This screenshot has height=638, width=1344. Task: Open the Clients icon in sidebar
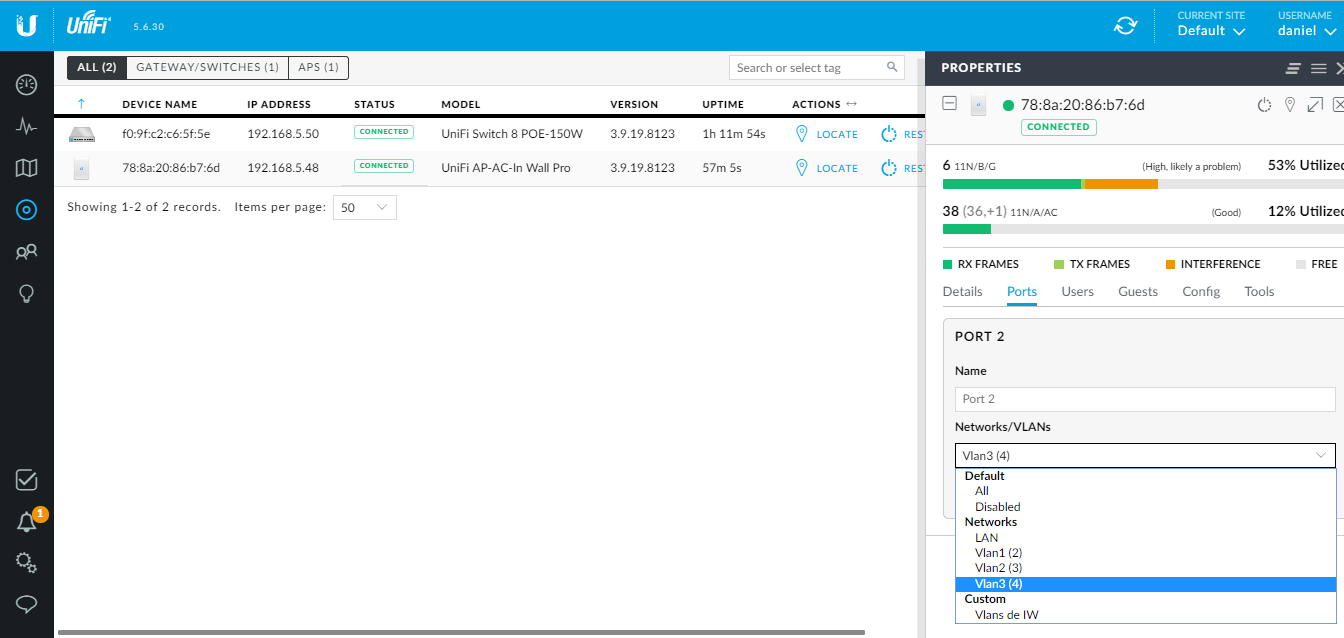click(27, 252)
